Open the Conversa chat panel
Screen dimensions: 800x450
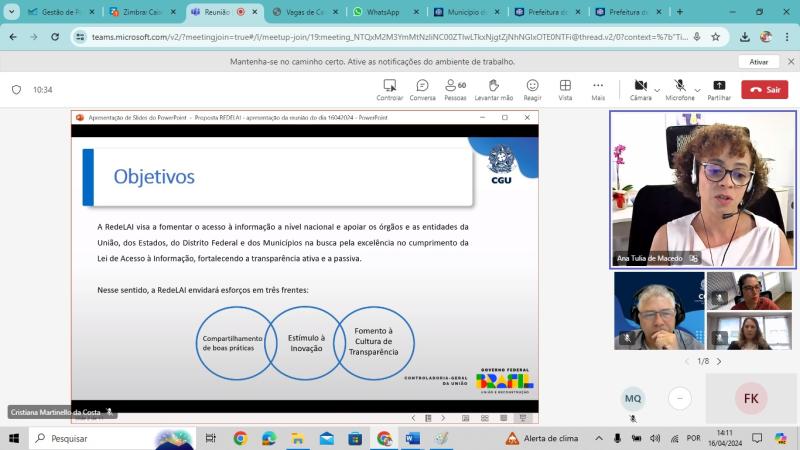[422, 90]
